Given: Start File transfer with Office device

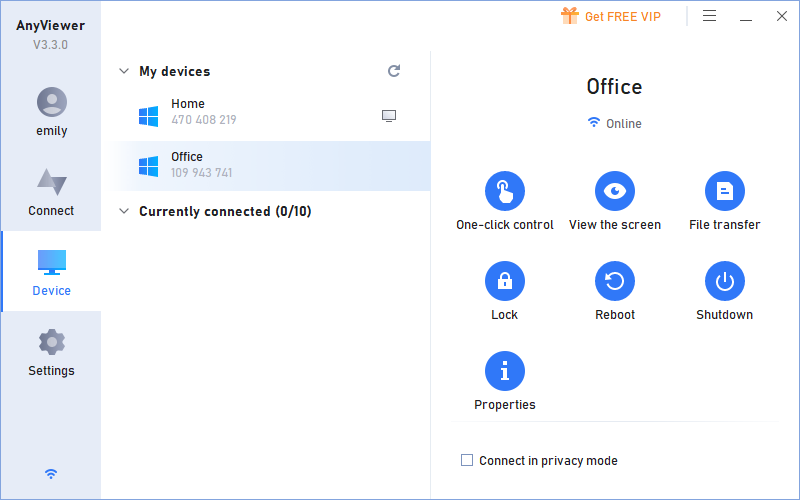Looking at the screenshot, I should [725, 191].
